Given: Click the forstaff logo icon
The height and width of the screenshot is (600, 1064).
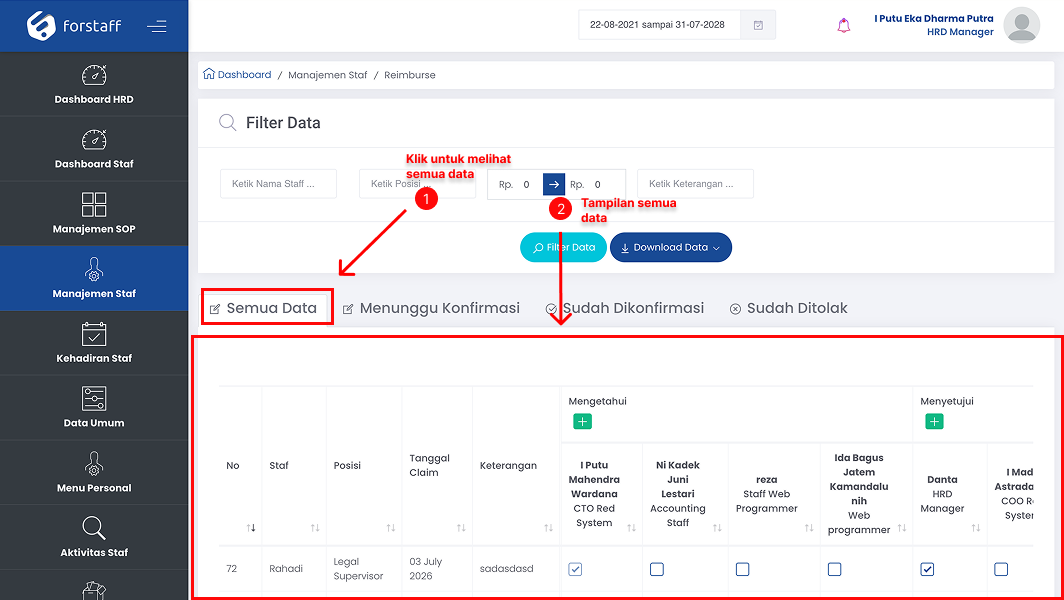Looking at the screenshot, I should [41, 26].
